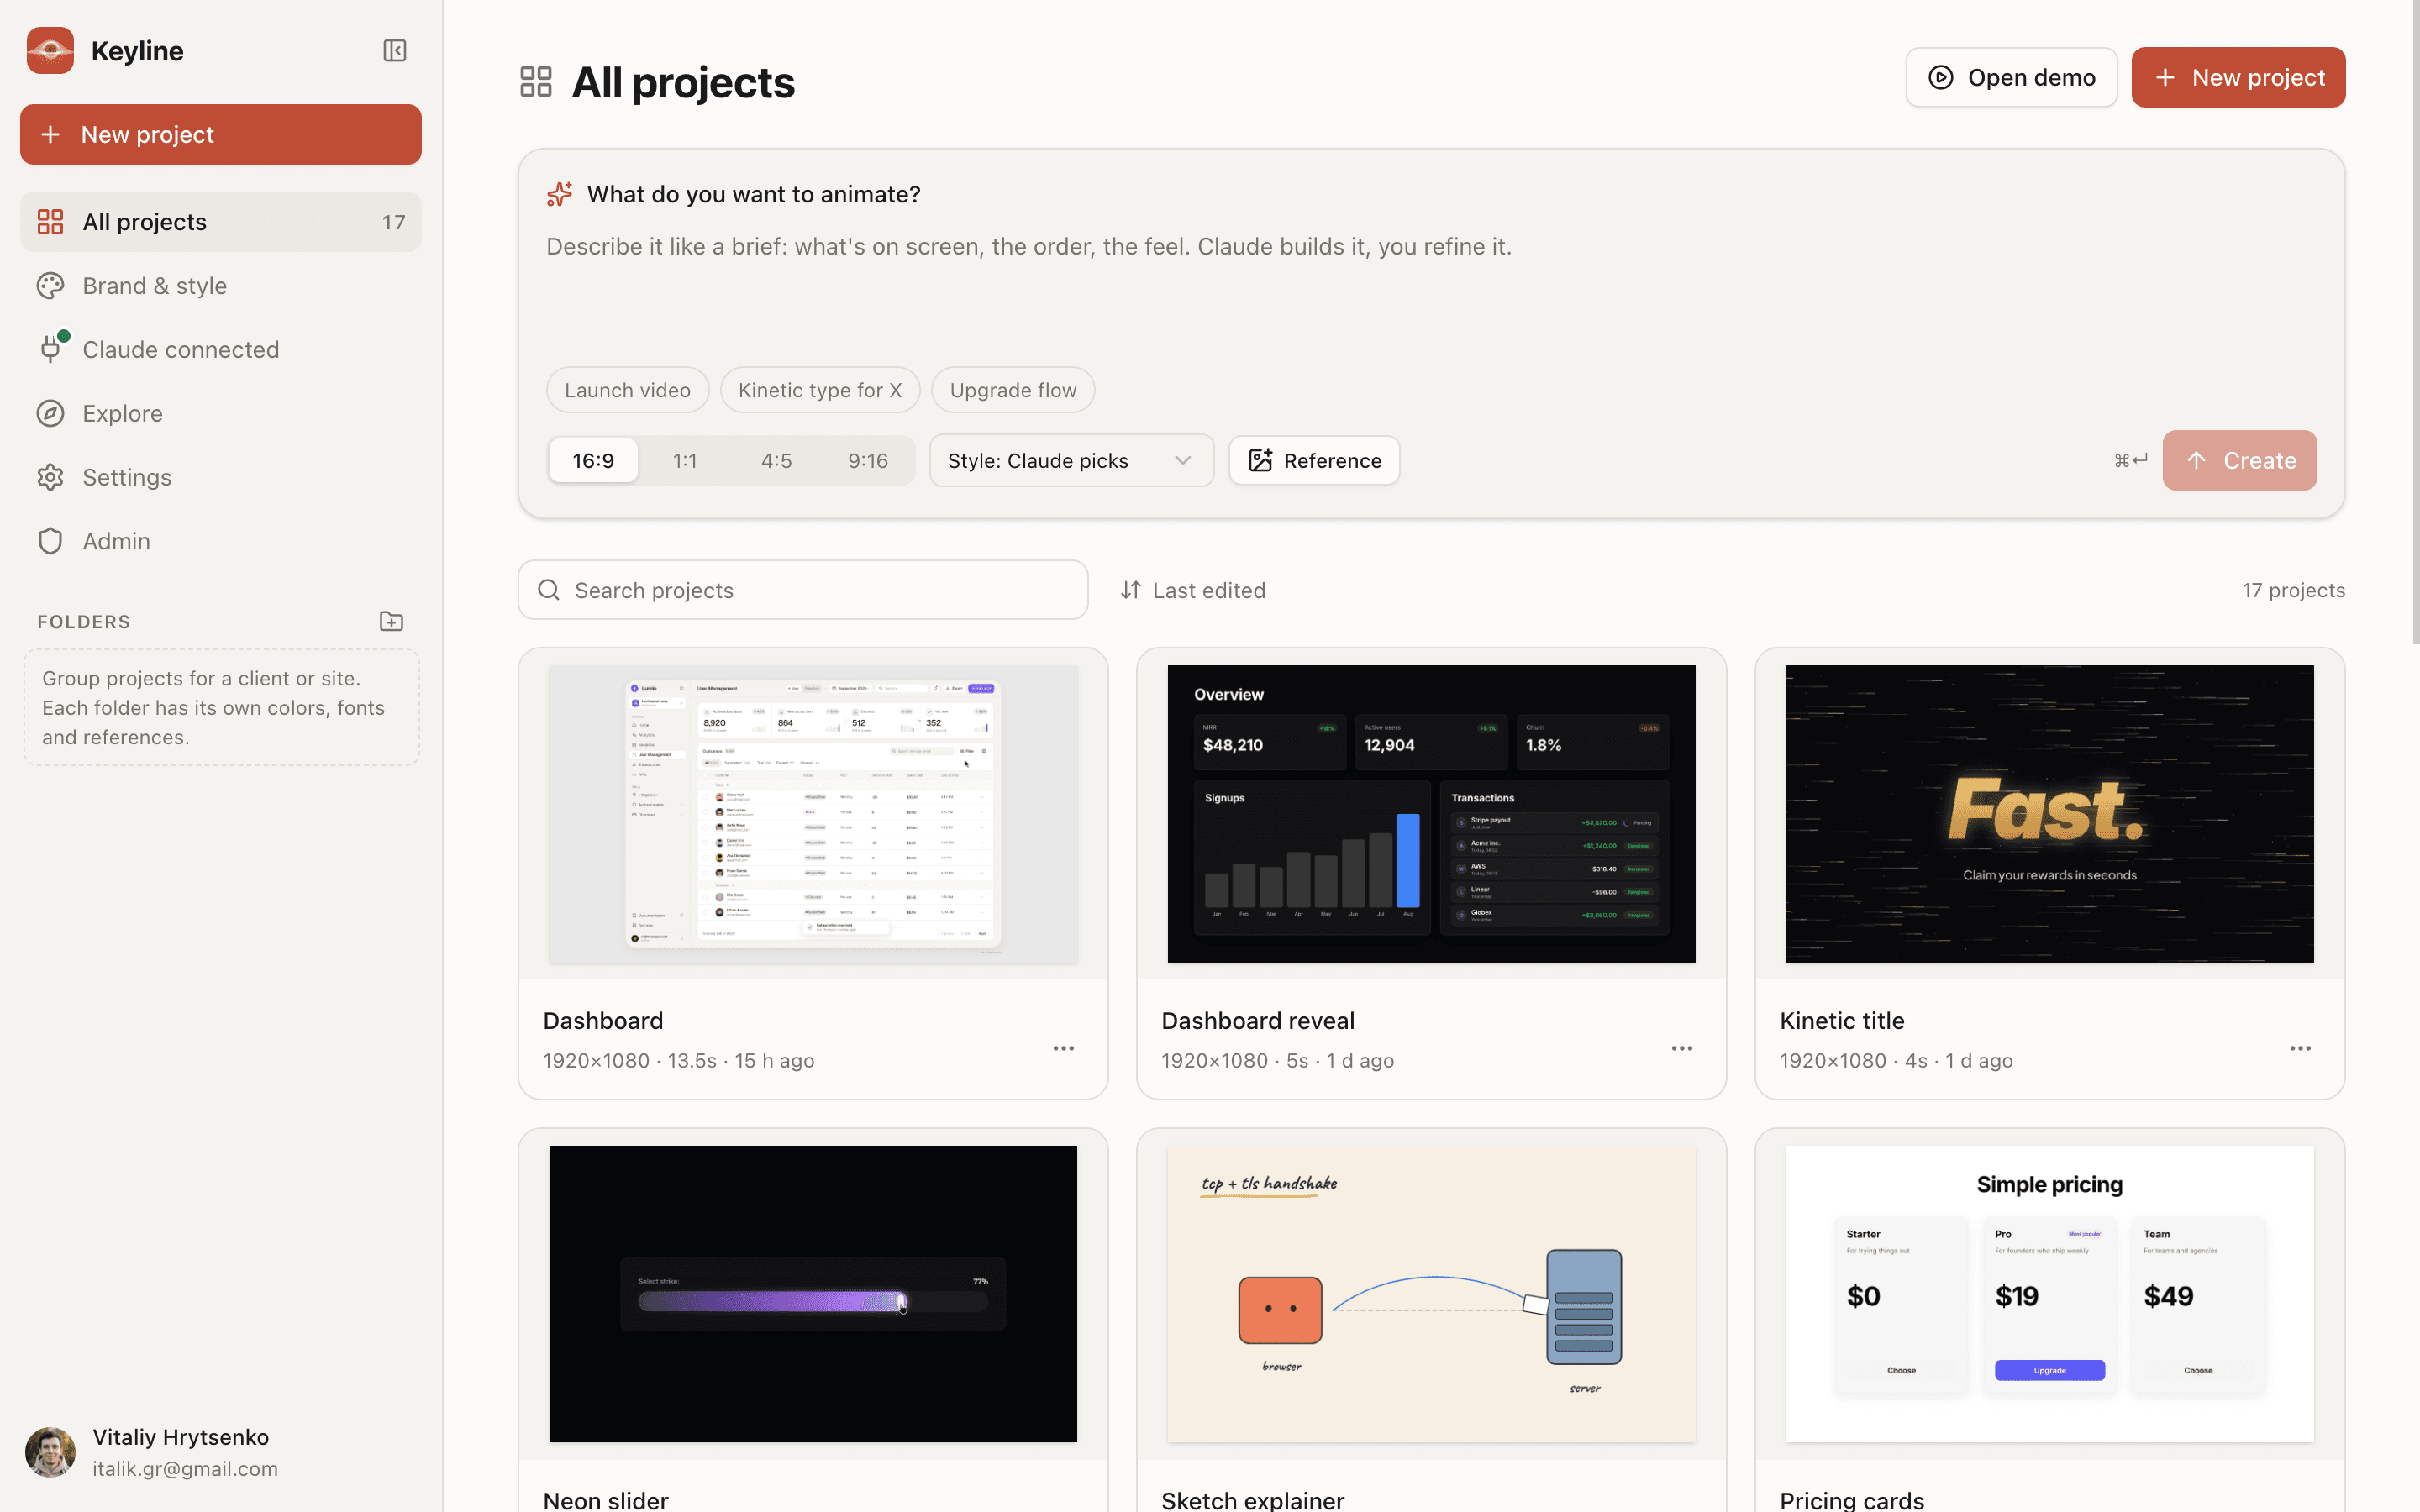This screenshot has height=1512, width=2420.
Task: Select 1:1 aspect ratio
Action: (684, 460)
